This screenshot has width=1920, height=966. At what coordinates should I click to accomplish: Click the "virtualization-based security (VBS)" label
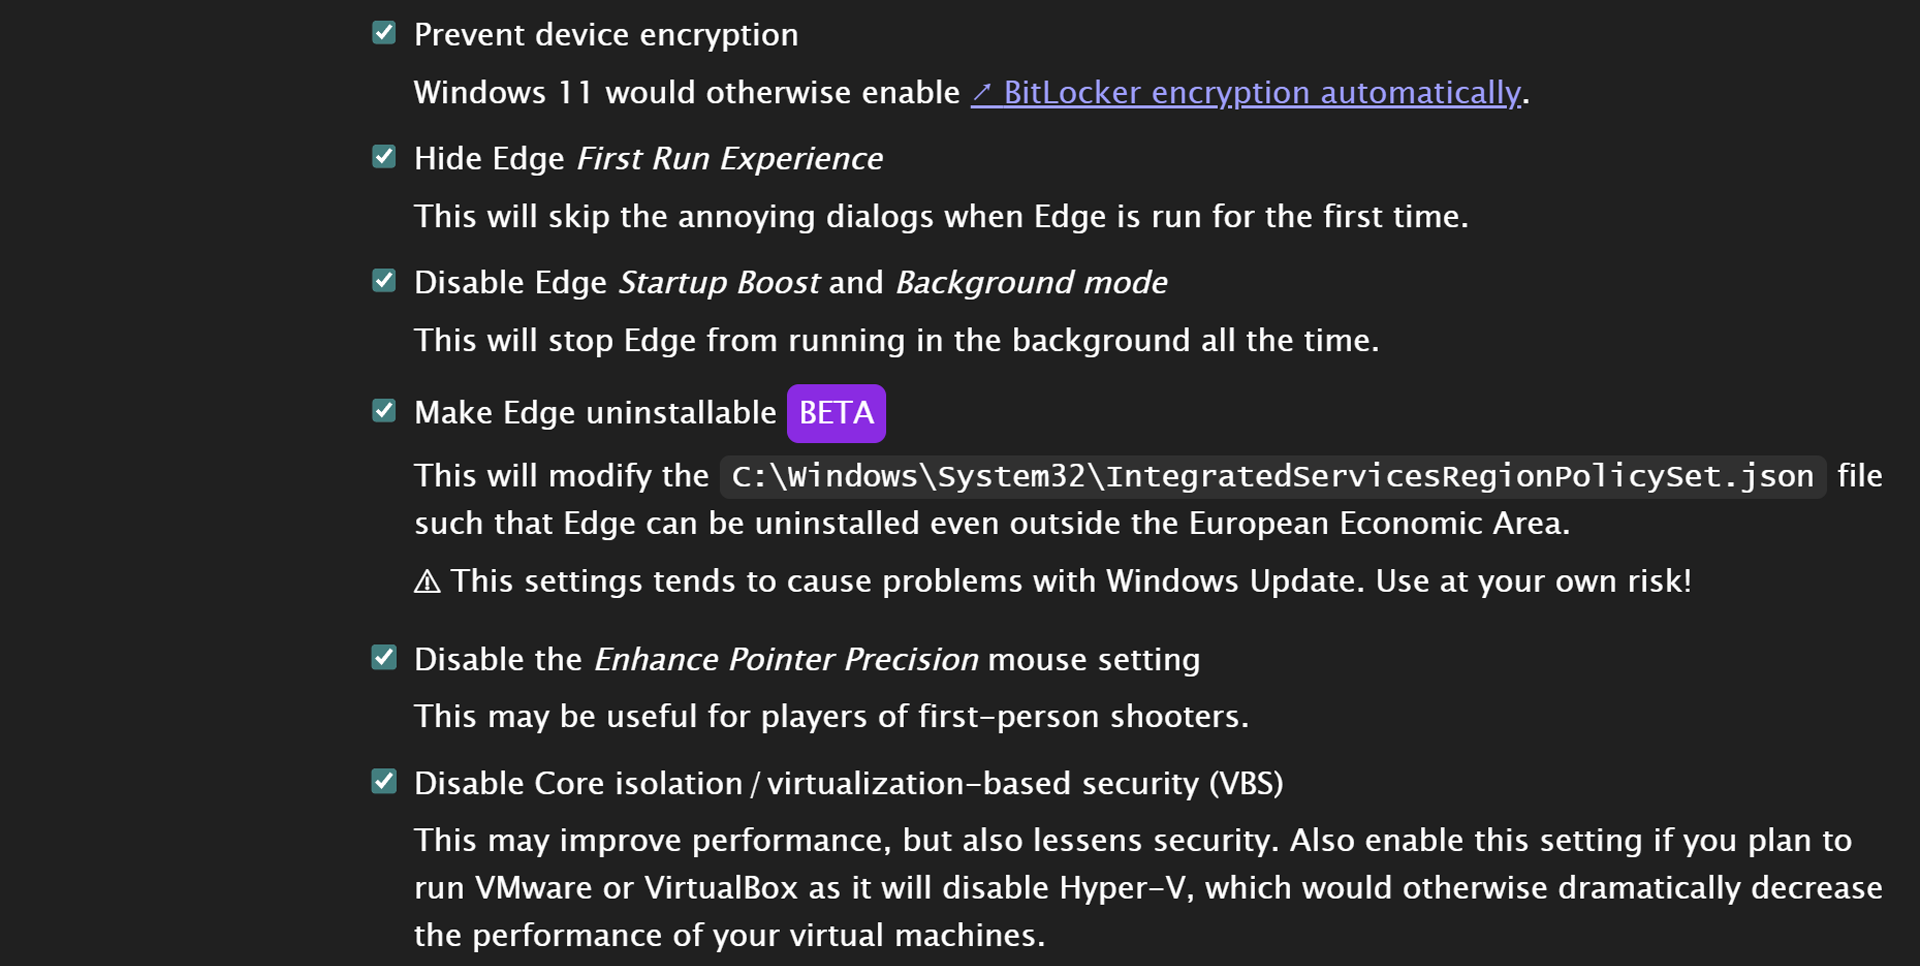1024,784
